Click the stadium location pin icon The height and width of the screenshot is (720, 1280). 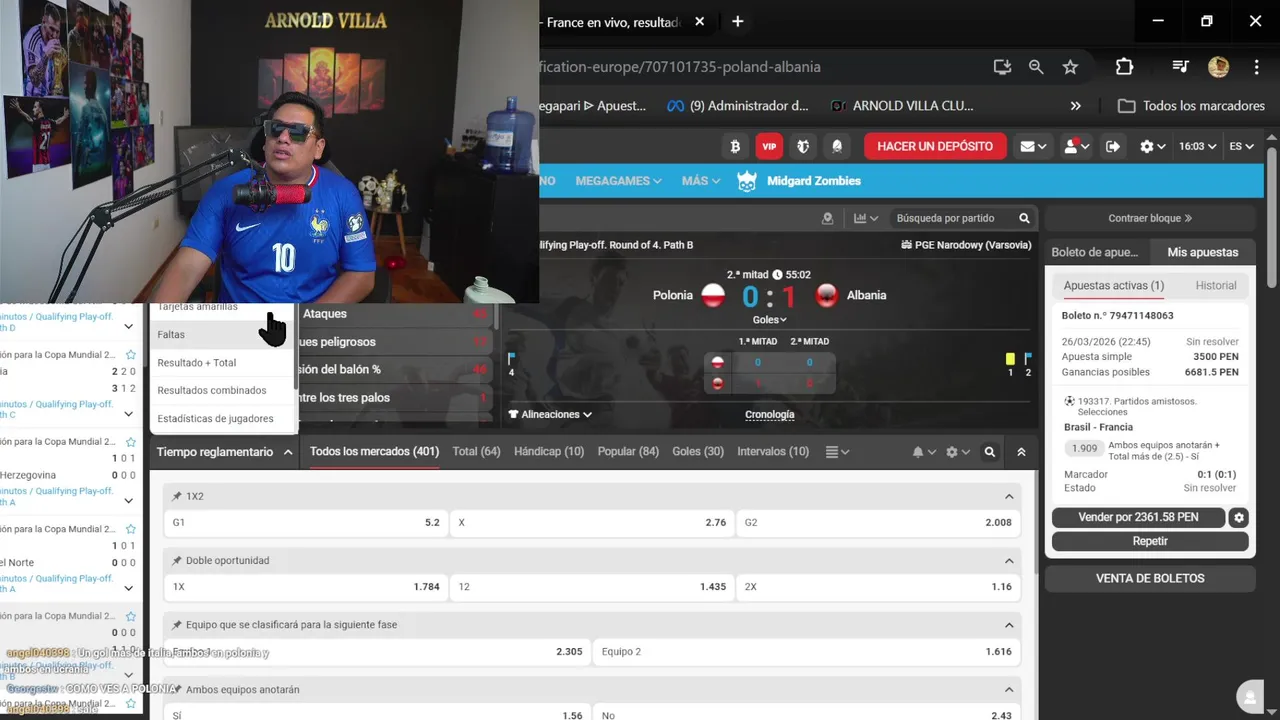[827, 218]
